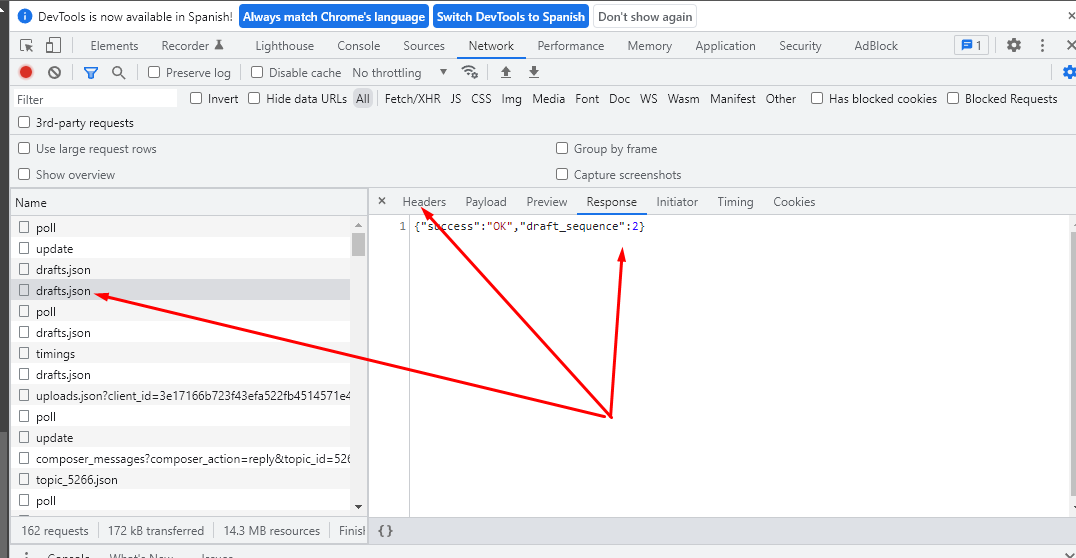
Task: Click the network Filter text field
Action: click(95, 99)
